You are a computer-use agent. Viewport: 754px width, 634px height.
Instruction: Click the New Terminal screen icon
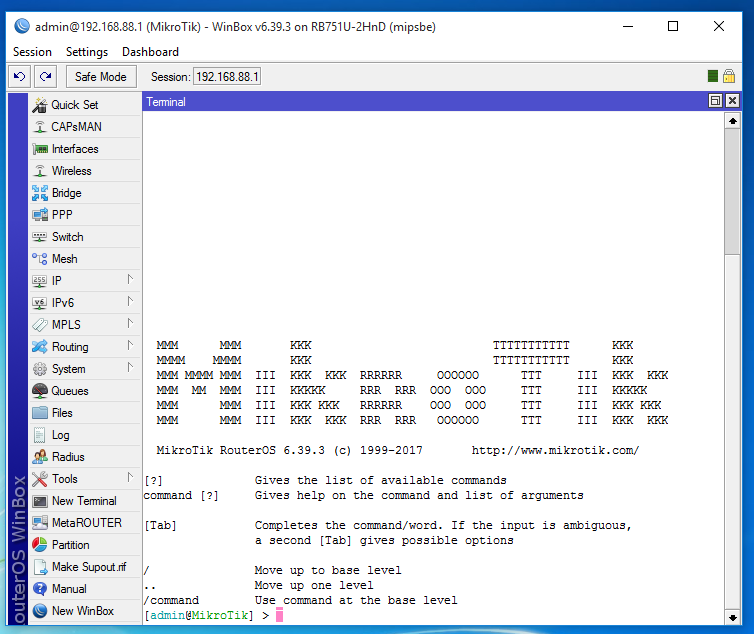pyautogui.click(x=40, y=501)
